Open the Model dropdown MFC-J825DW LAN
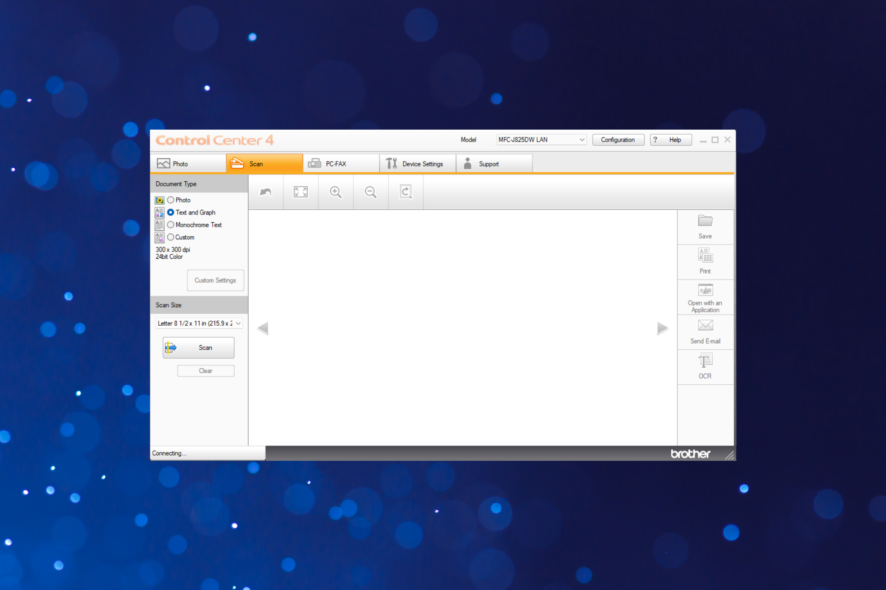 (541, 140)
